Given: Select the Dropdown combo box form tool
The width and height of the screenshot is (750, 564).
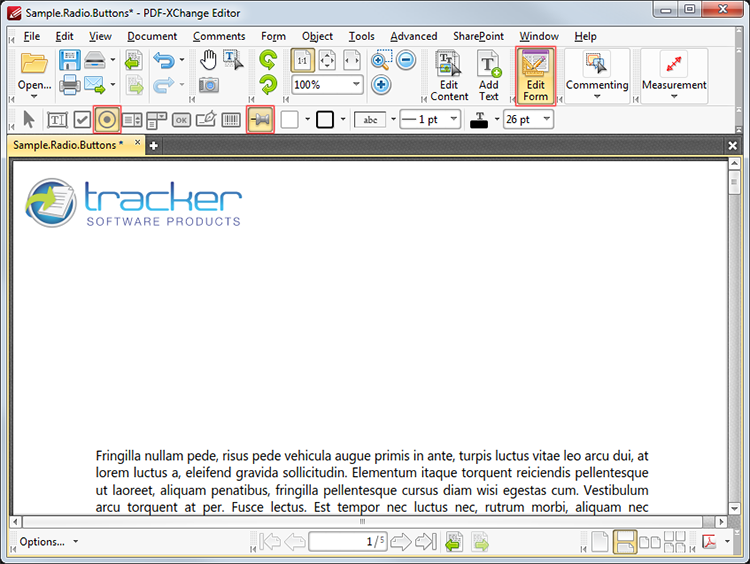Looking at the screenshot, I should click(156, 120).
